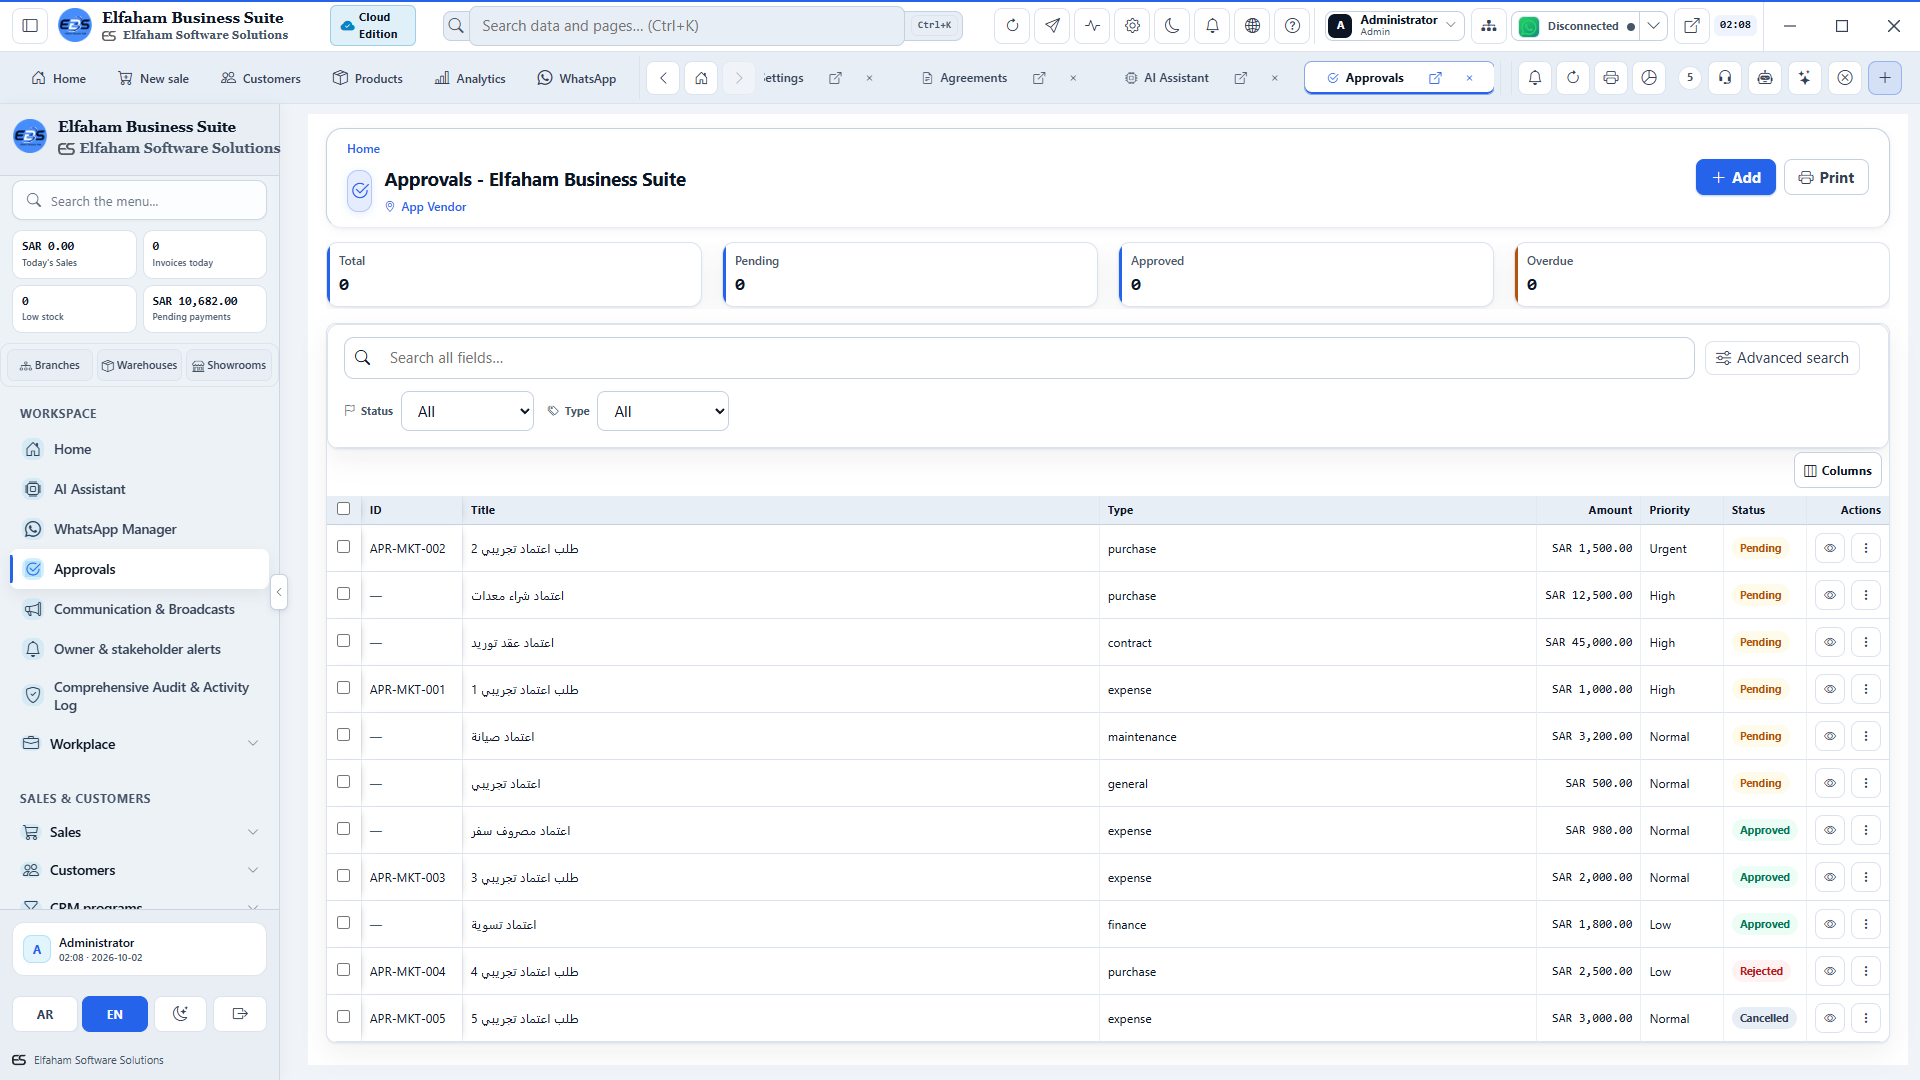Screen dimensions: 1920x1080
Task: Click the logout icon in sidebar footer
Action: [x=240, y=1014]
